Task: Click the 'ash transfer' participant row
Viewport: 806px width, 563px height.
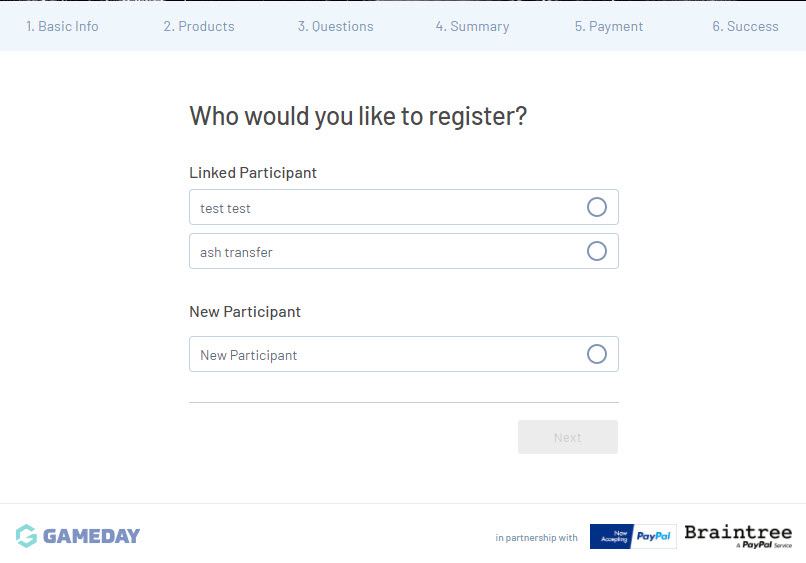Action: tap(380, 252)
